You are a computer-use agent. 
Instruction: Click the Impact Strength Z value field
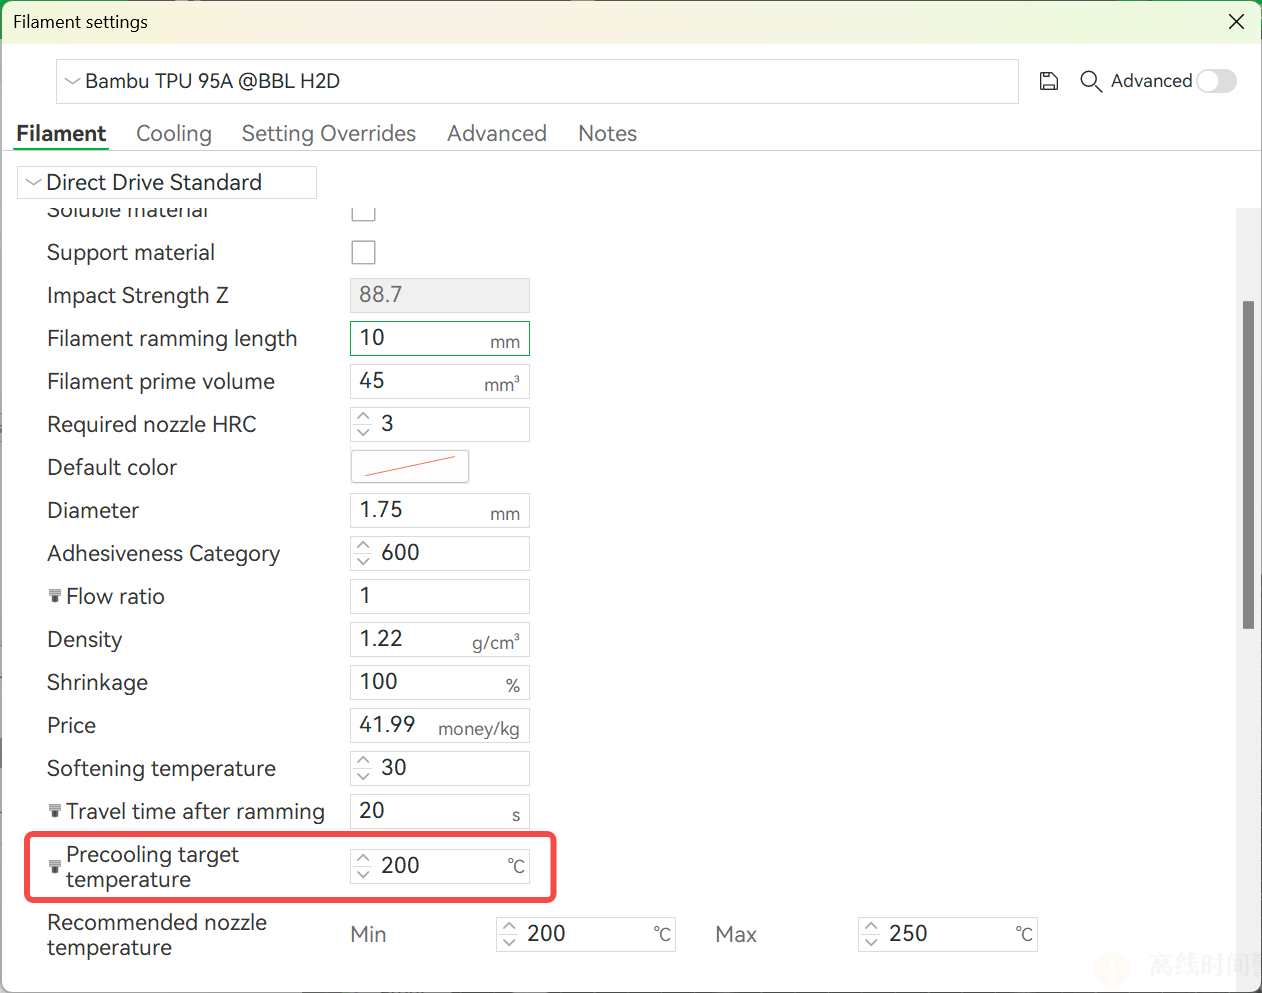440,295
